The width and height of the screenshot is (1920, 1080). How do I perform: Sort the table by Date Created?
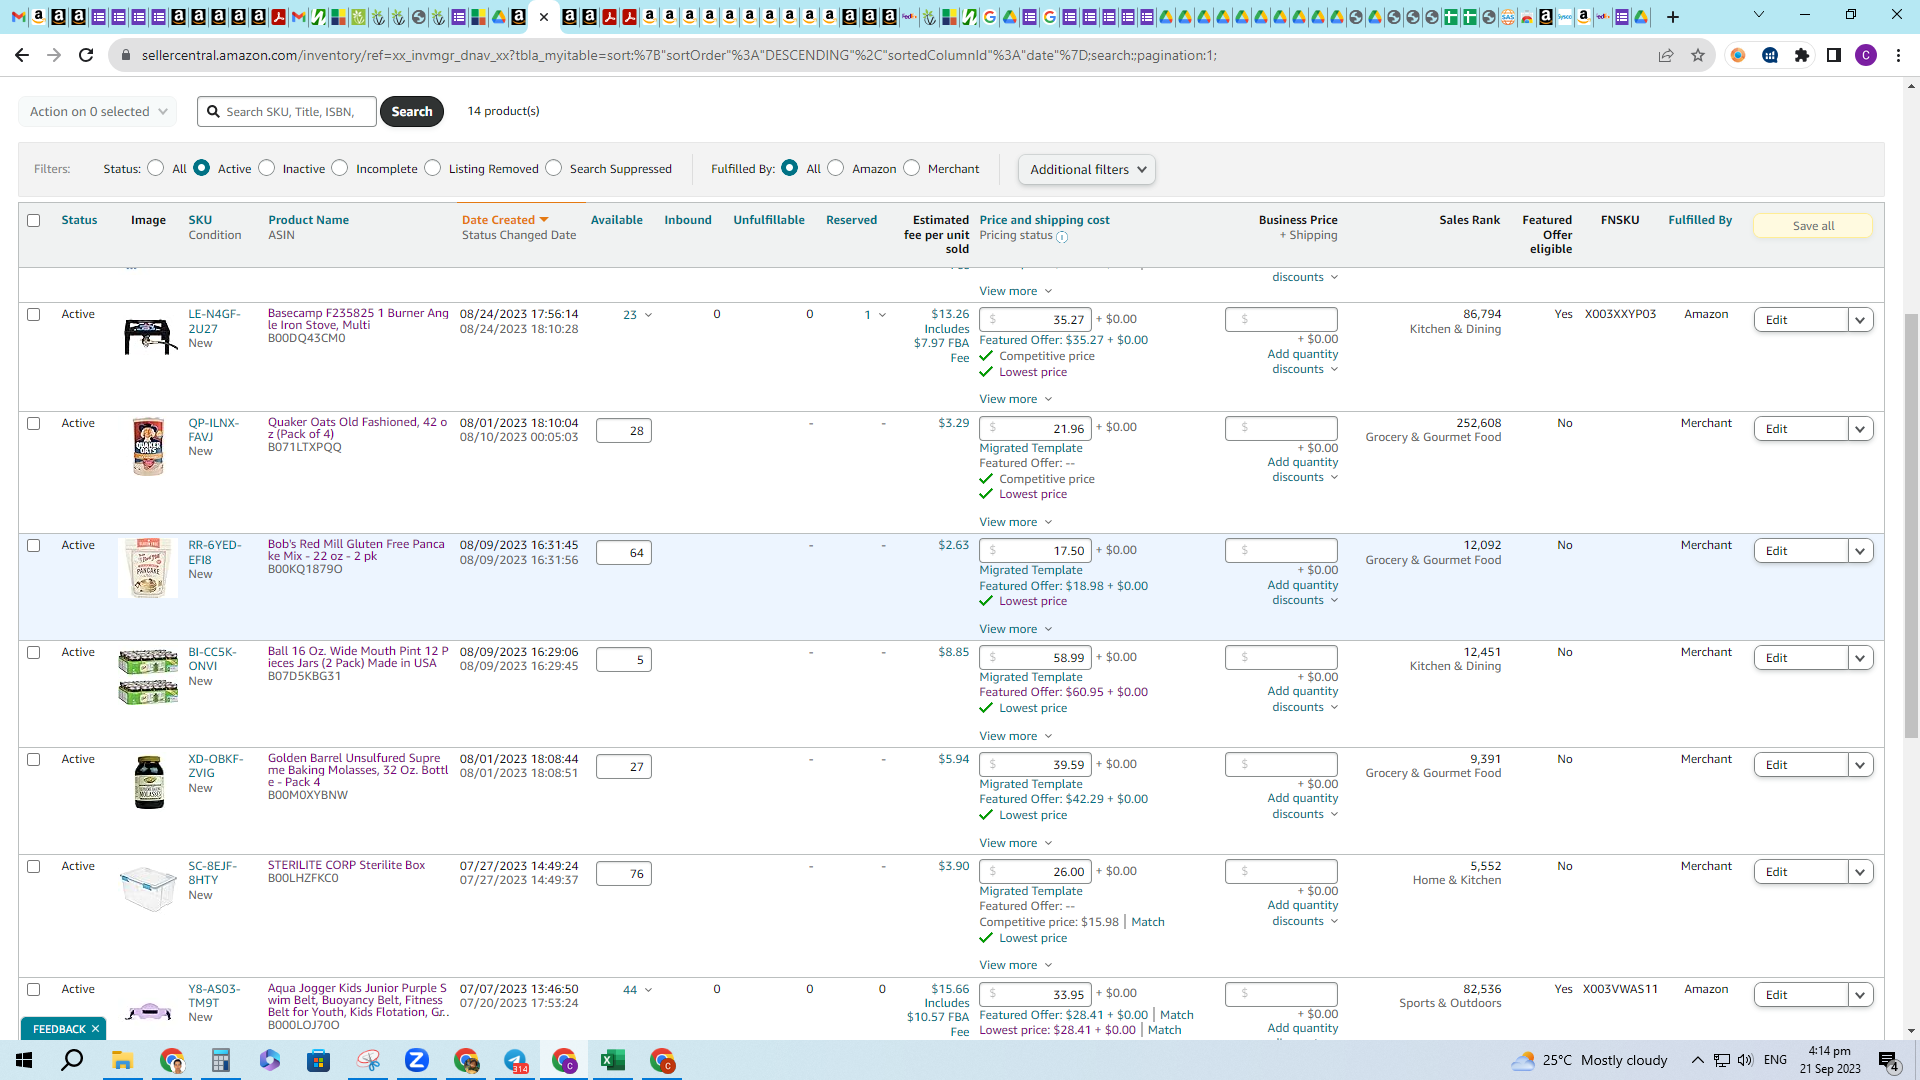tap(505, 220)
